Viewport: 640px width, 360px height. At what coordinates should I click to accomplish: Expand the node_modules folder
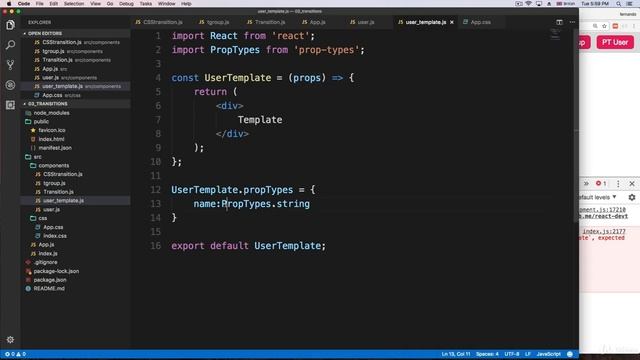coord(51,113)
